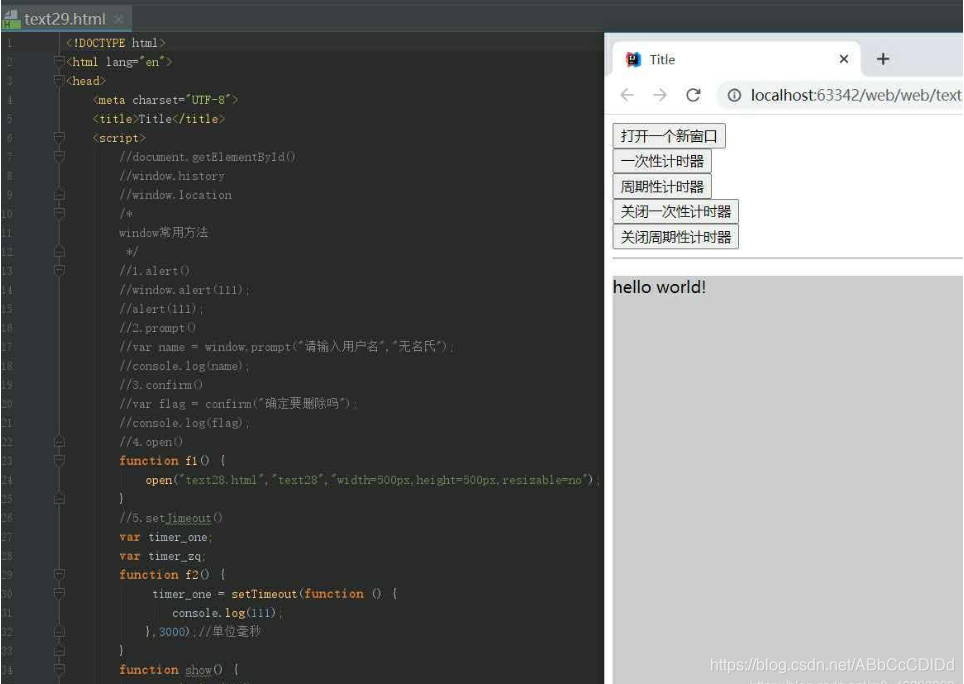964x684 pixels.
Task: Click the //window.alert(111); comment
Action: 184,289
